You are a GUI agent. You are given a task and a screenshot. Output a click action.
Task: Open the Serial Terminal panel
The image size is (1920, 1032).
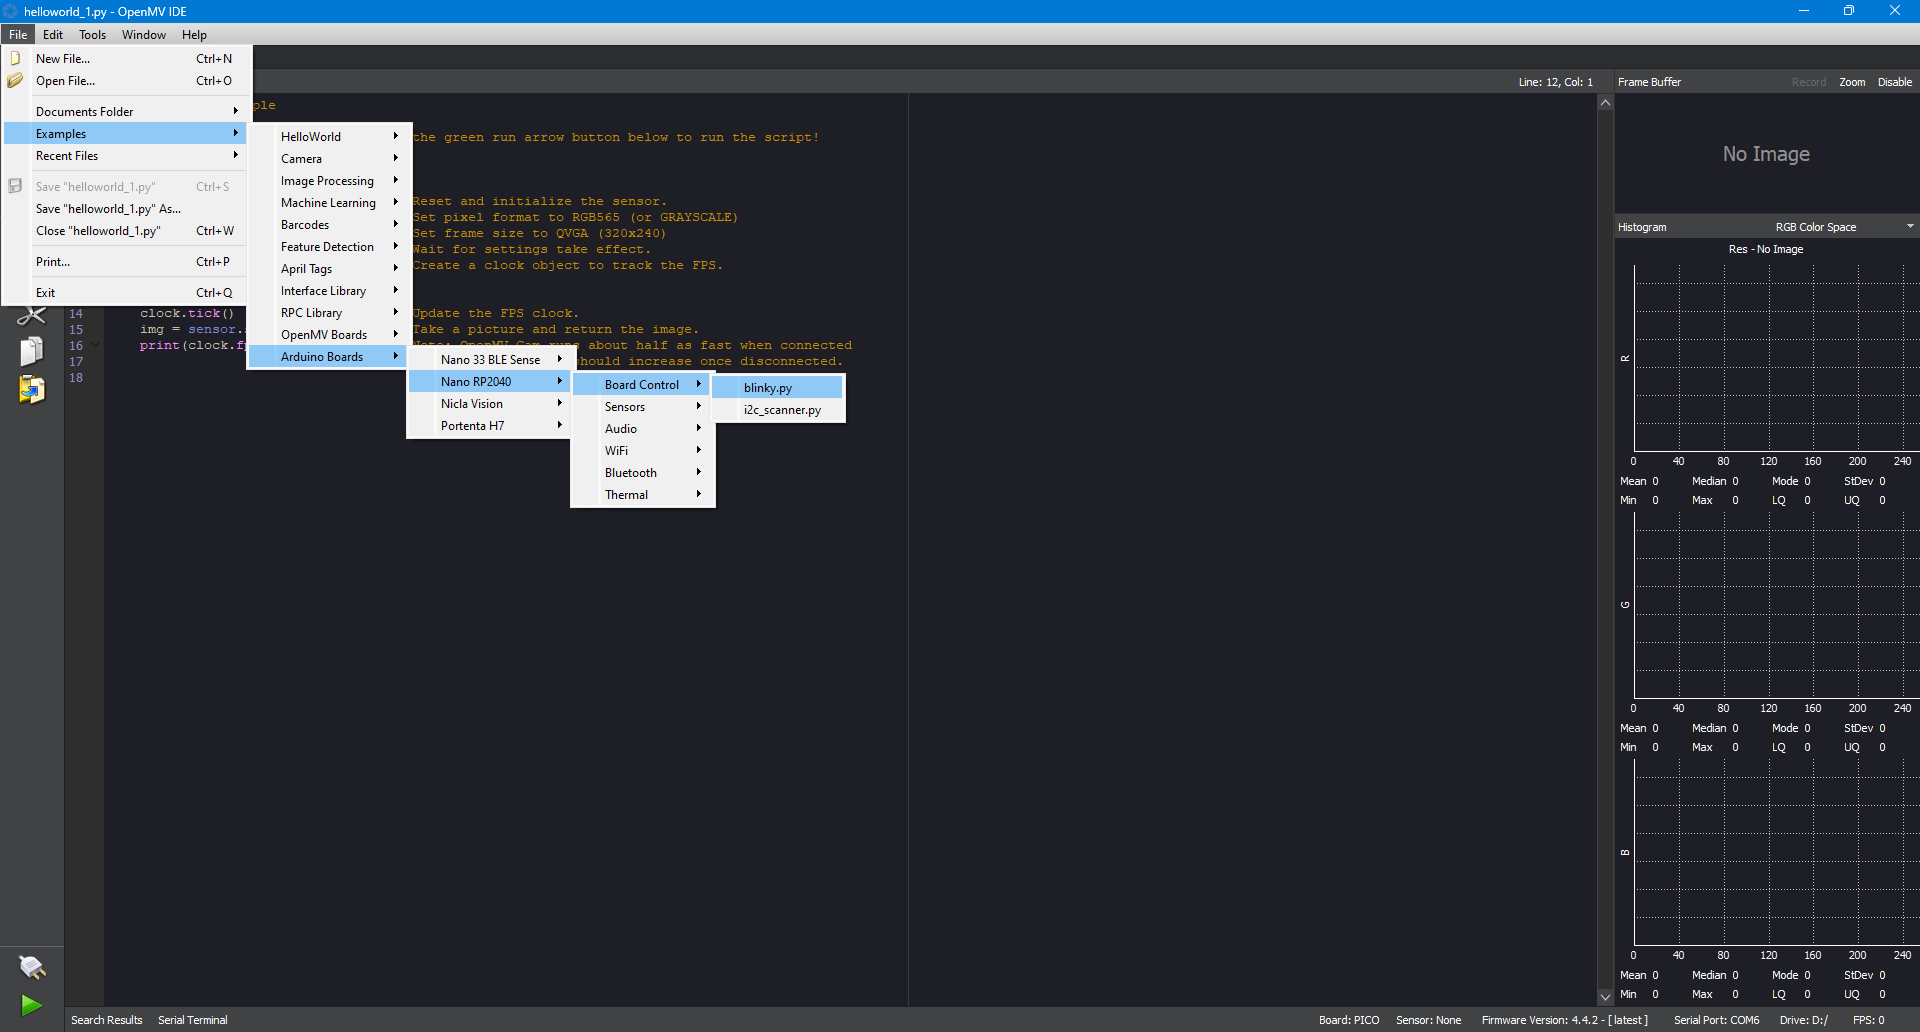[x=193, y=1020]
